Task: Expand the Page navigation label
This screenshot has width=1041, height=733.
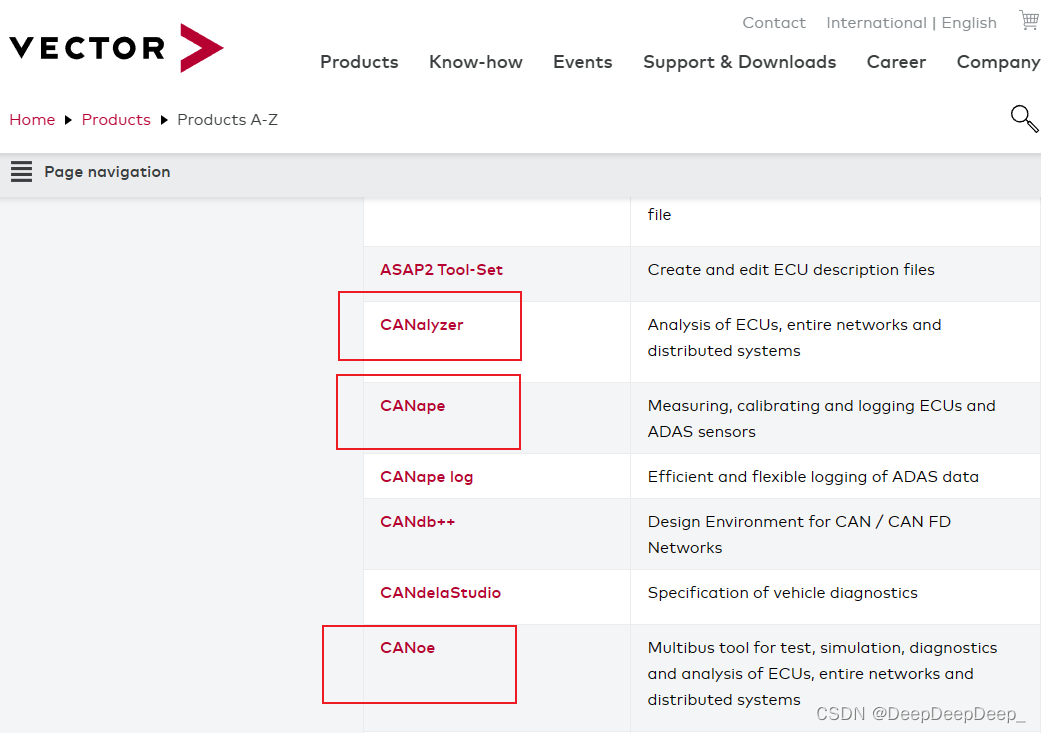Action: (x=107, y=172)
